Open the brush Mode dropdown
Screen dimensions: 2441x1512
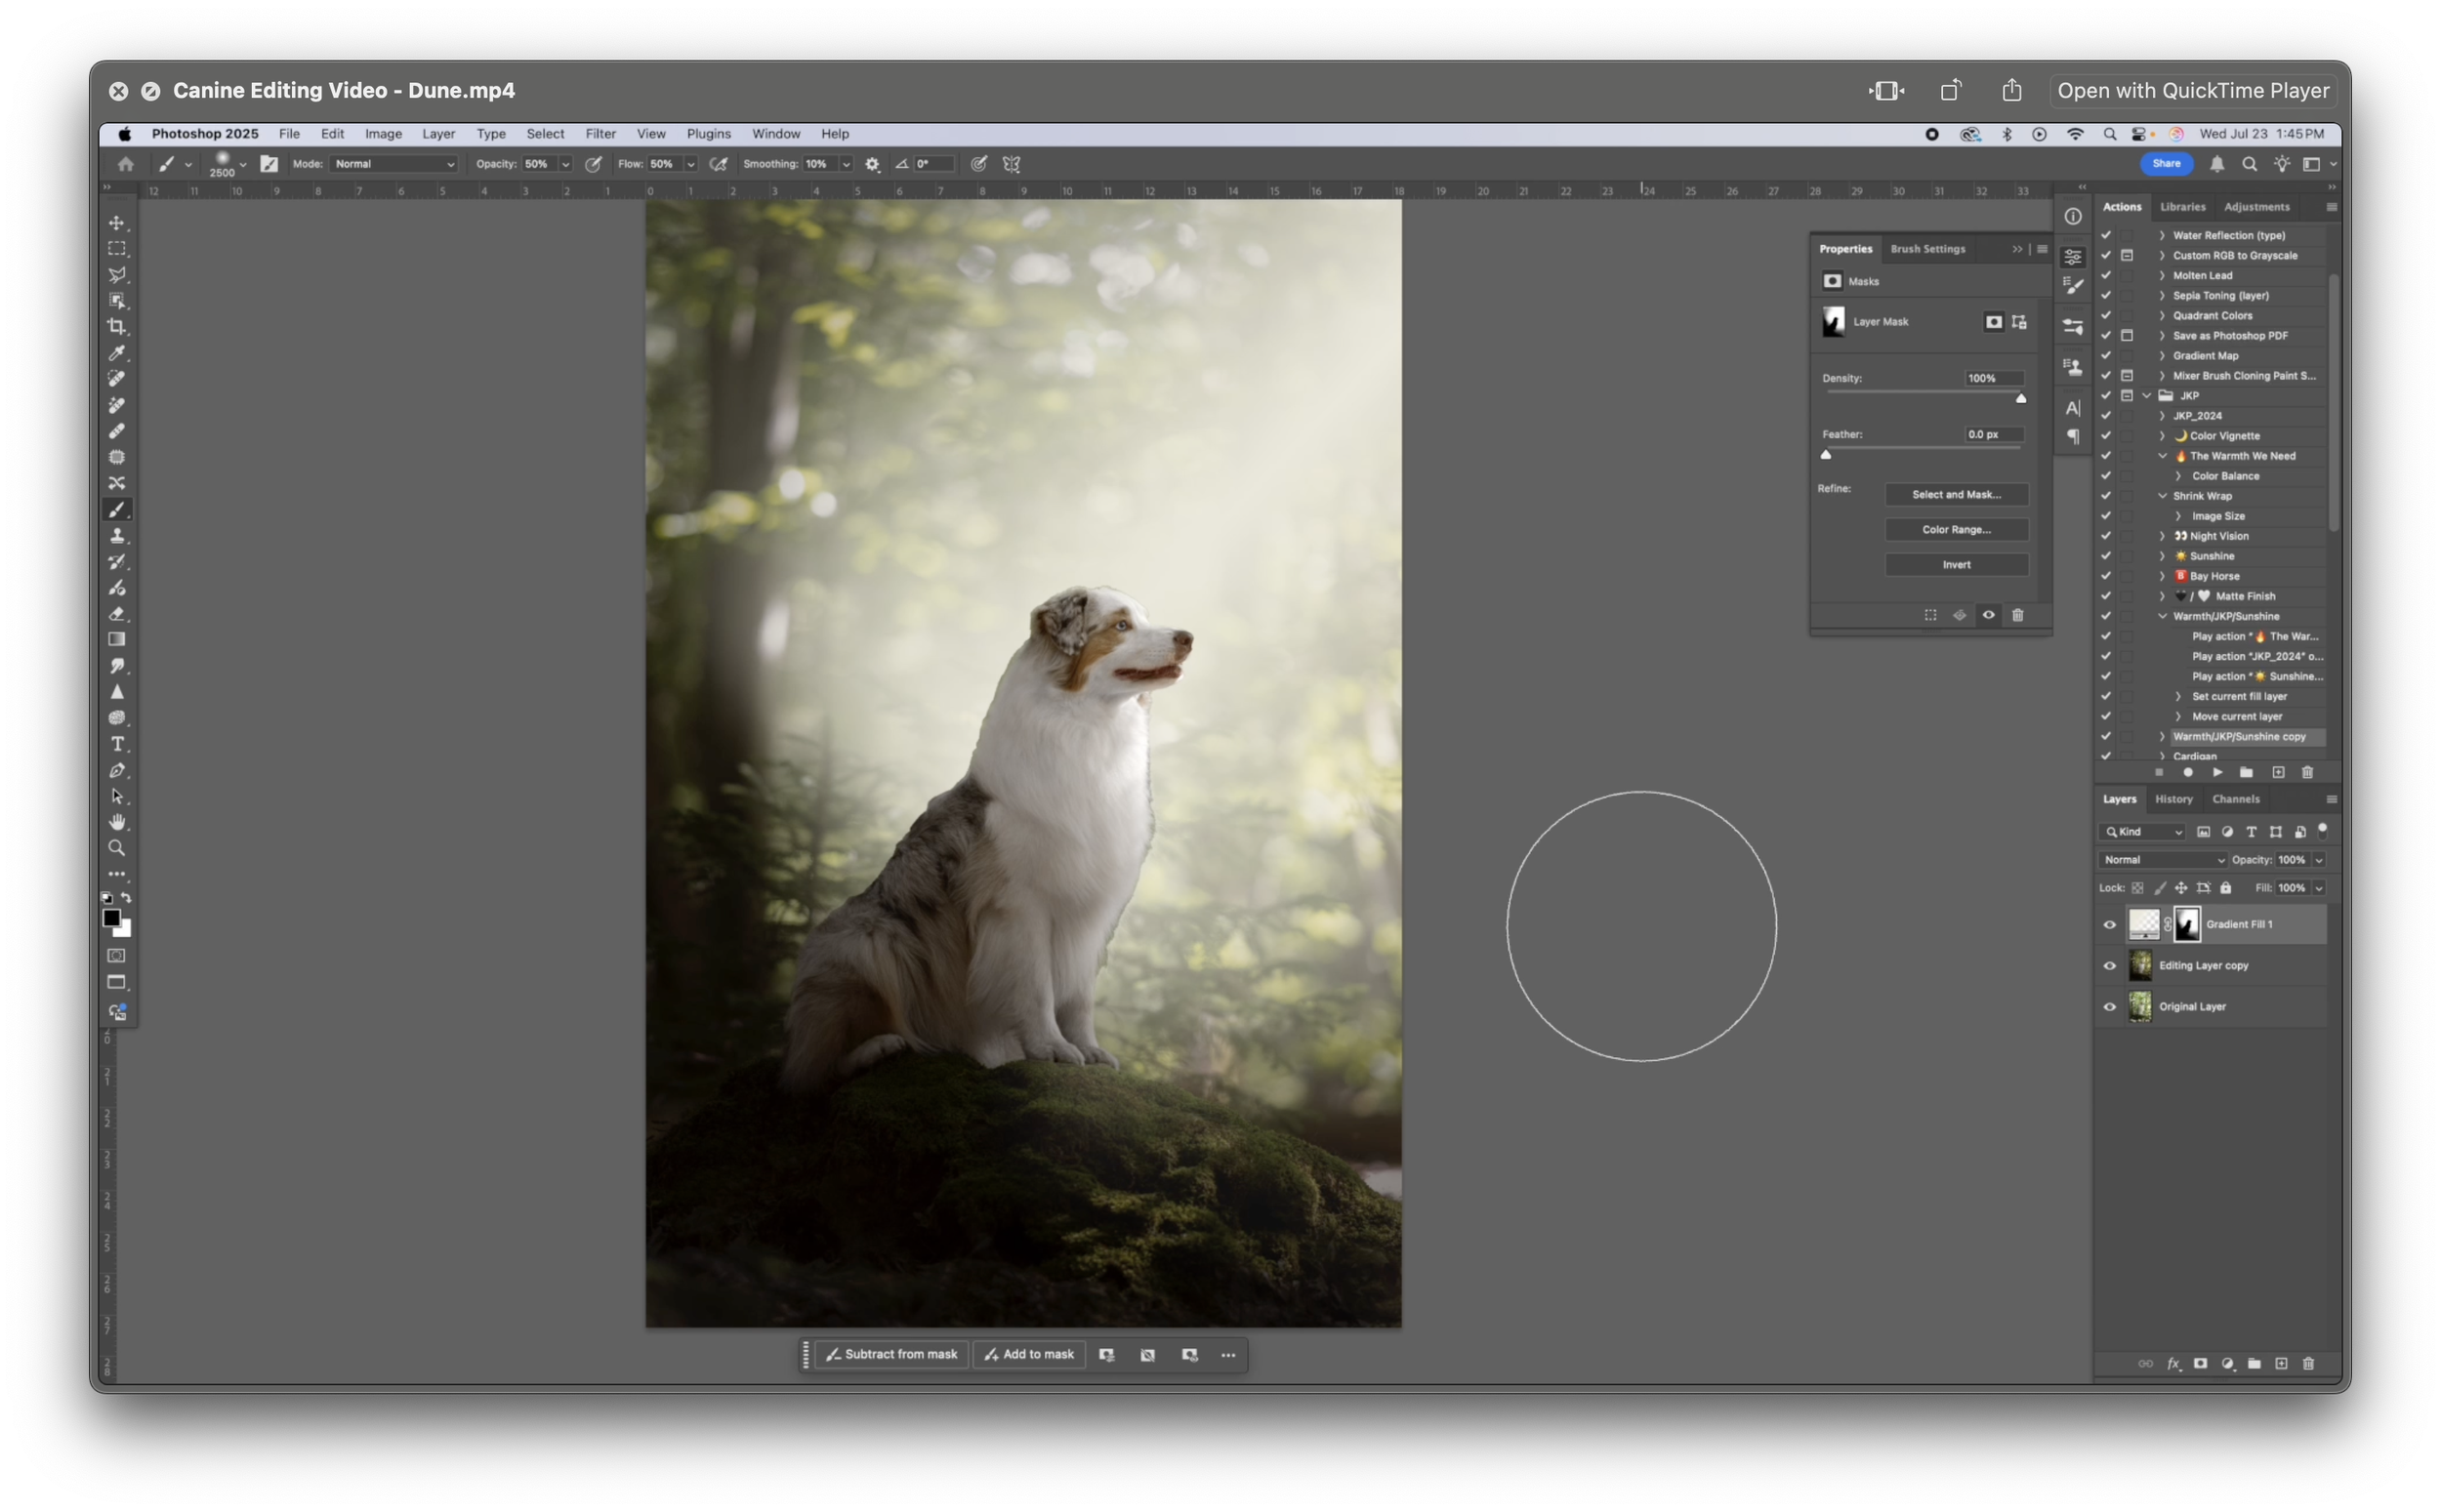click(x=394, y=164)
